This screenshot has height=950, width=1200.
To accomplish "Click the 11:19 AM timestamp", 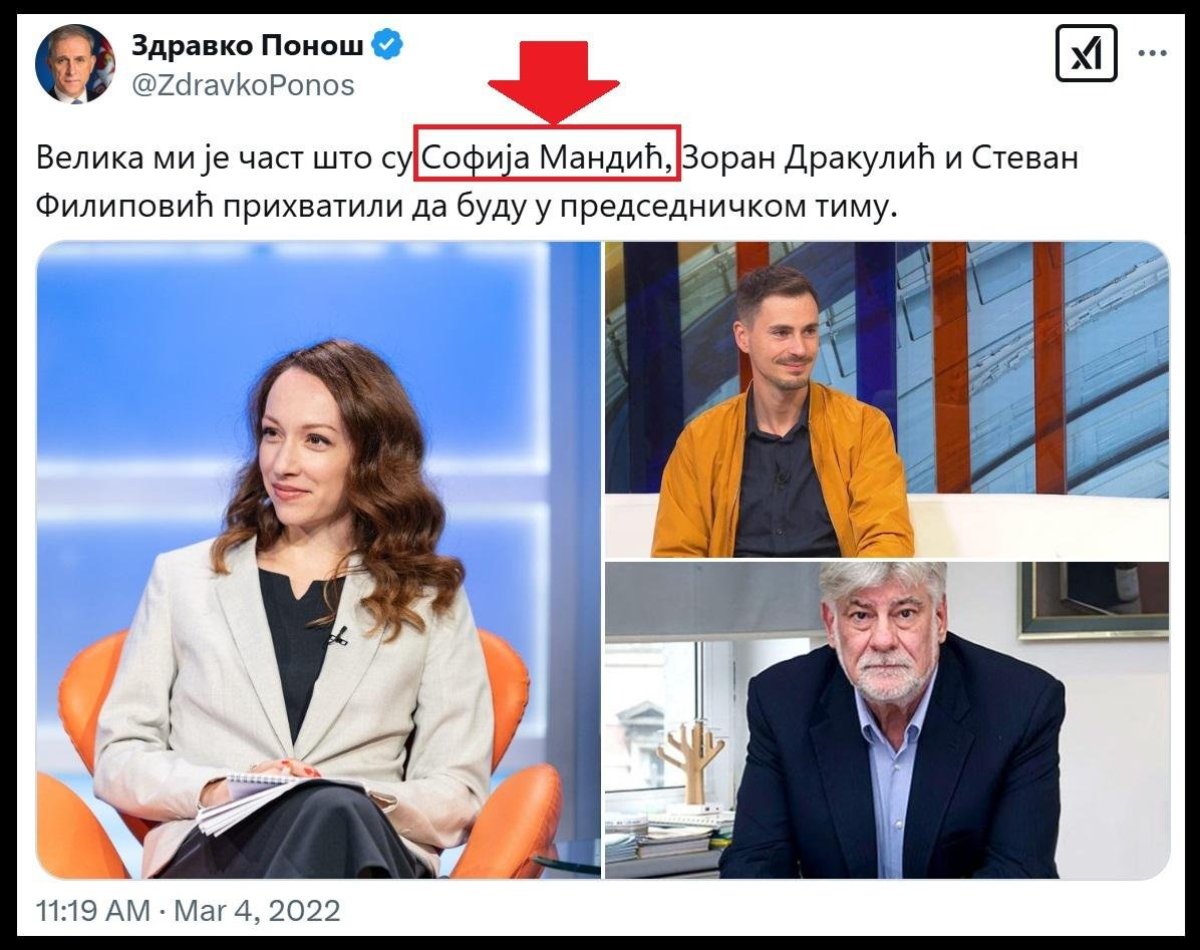I will point(93,911).
